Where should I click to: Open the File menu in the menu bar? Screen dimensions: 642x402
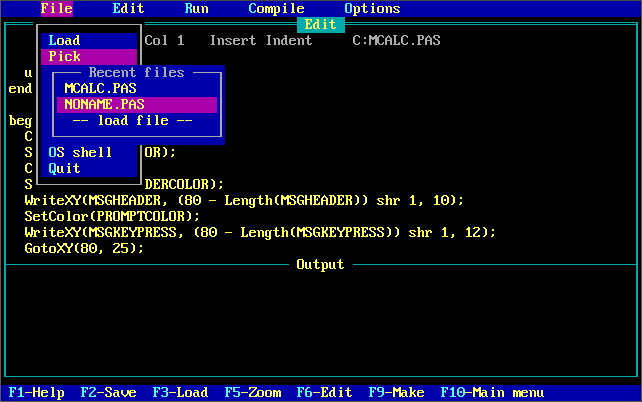click(x=56, y=8)
